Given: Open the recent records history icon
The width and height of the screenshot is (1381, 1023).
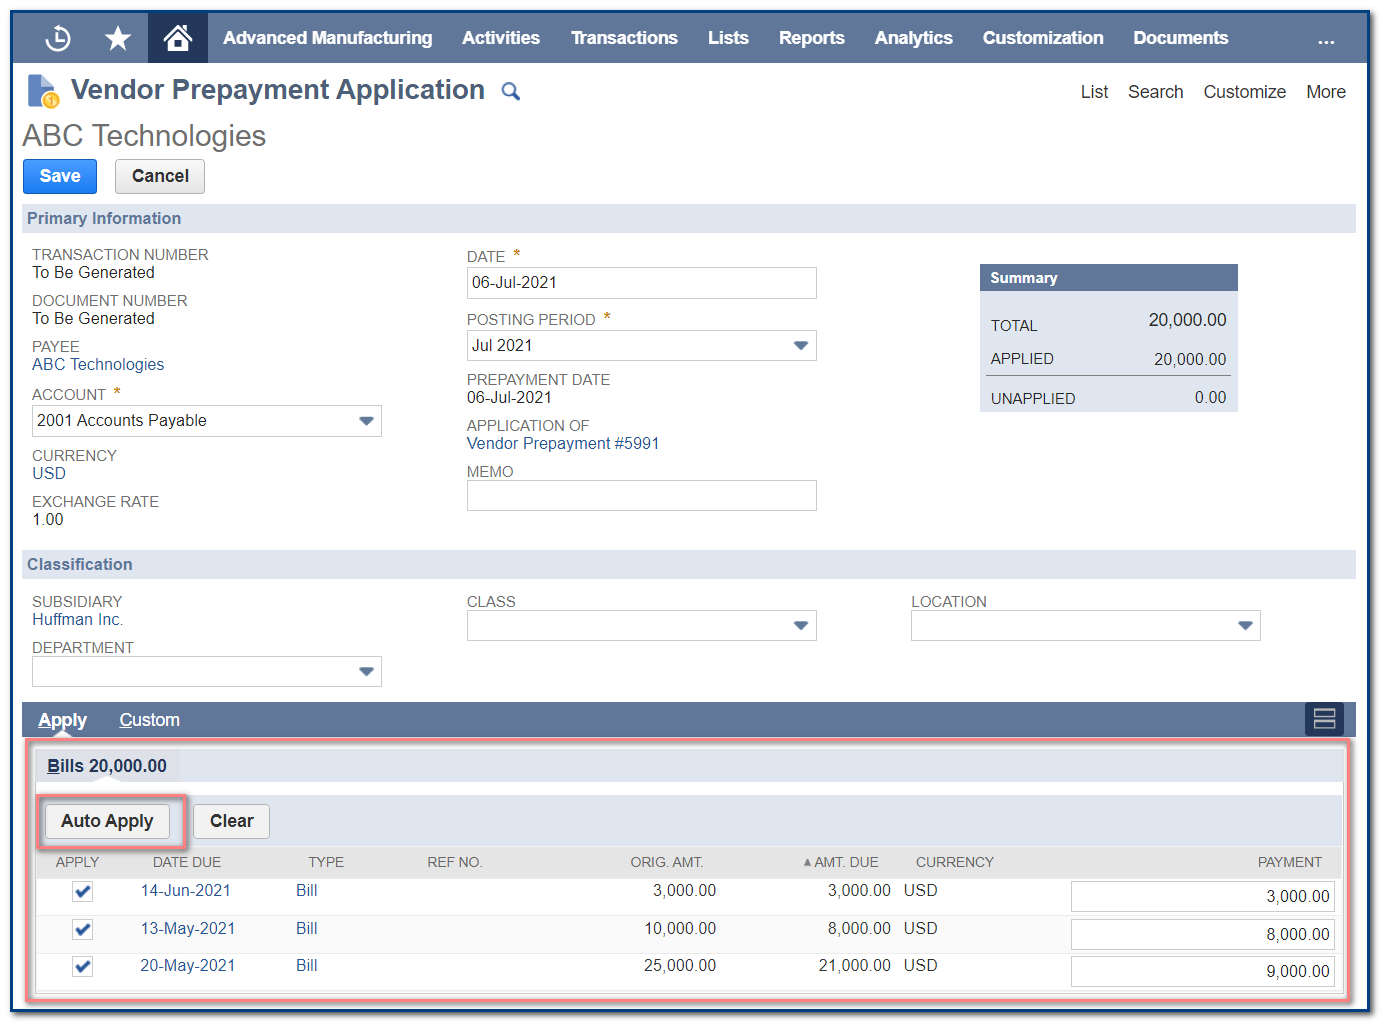Looking at the screenshot, I should tap(58, 38).
